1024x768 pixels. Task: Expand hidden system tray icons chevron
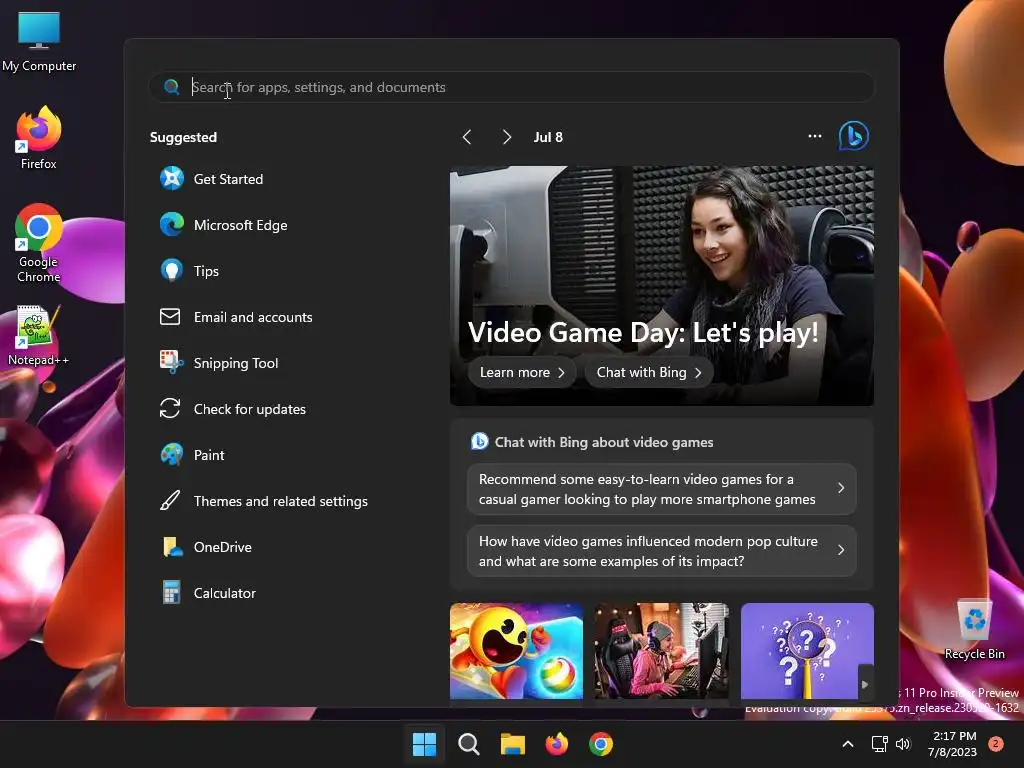coord(848,744)
